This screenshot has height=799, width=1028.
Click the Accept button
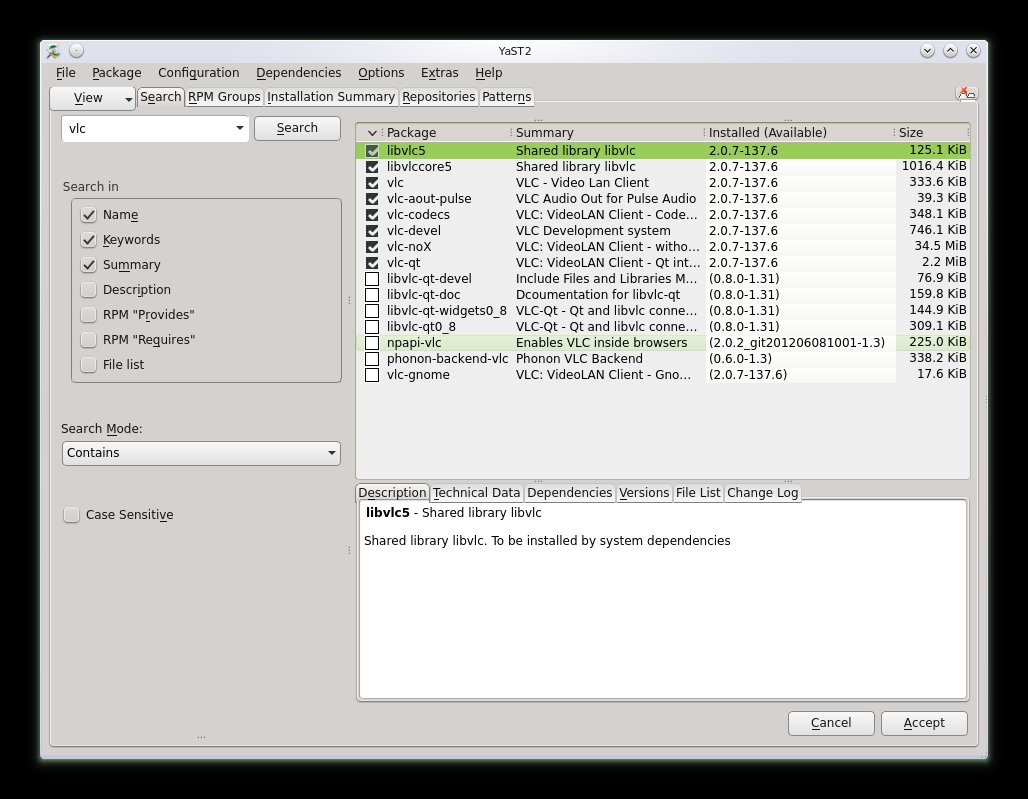pyautogui.click(x=924, y=723)
